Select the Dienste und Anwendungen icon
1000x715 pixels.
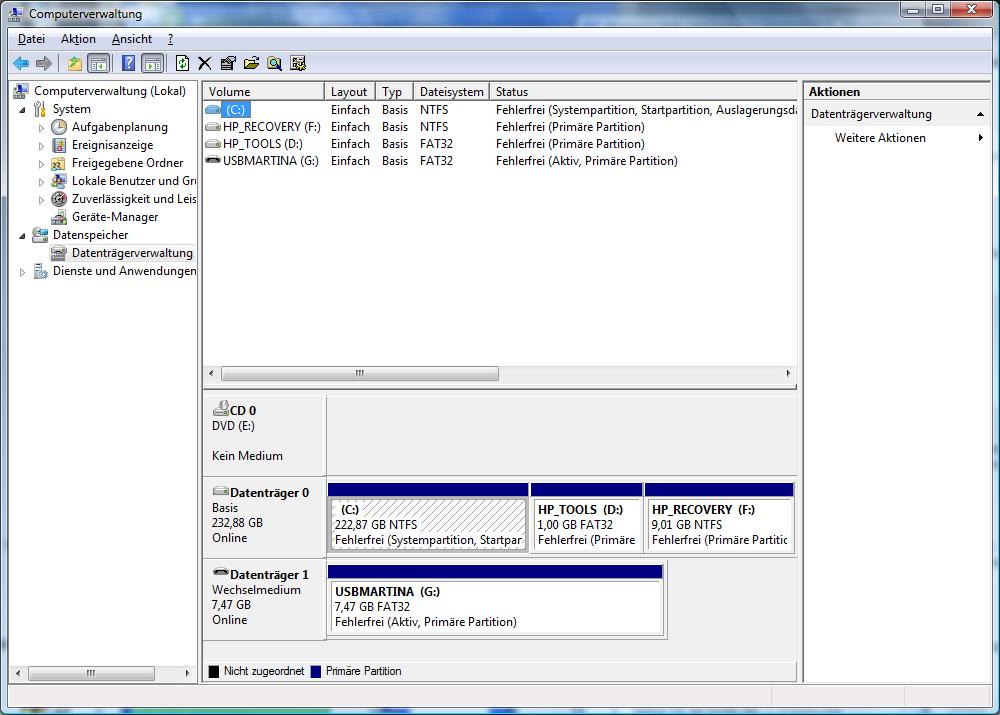tap(40, 271)
